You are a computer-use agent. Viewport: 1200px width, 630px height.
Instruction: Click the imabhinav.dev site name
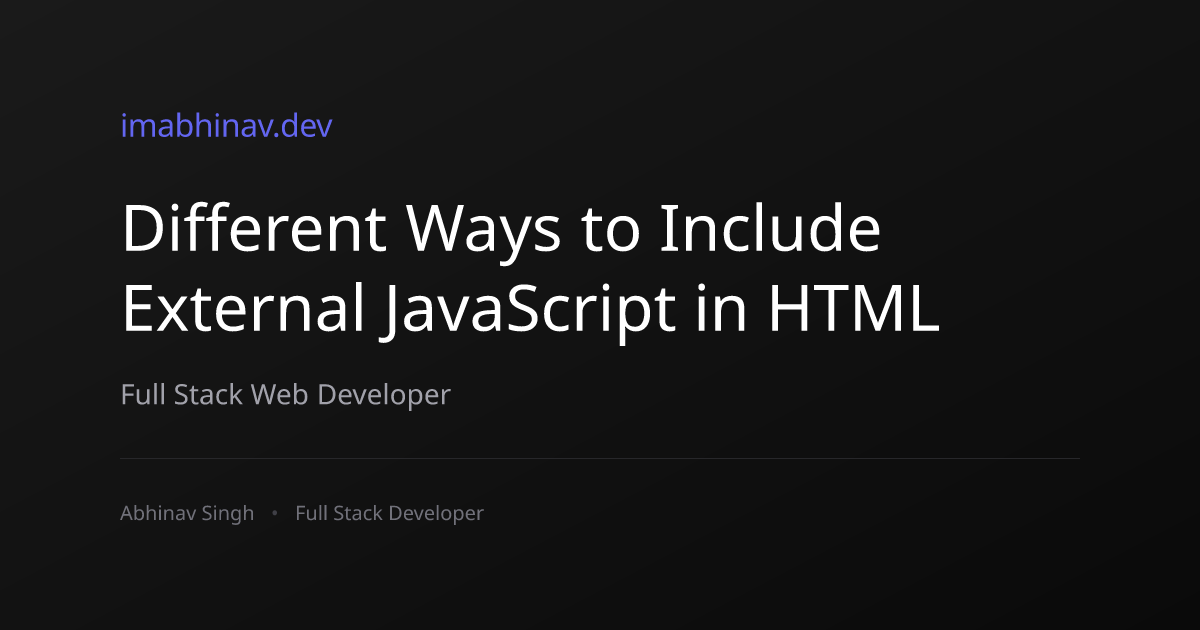(x=227, y=126)
